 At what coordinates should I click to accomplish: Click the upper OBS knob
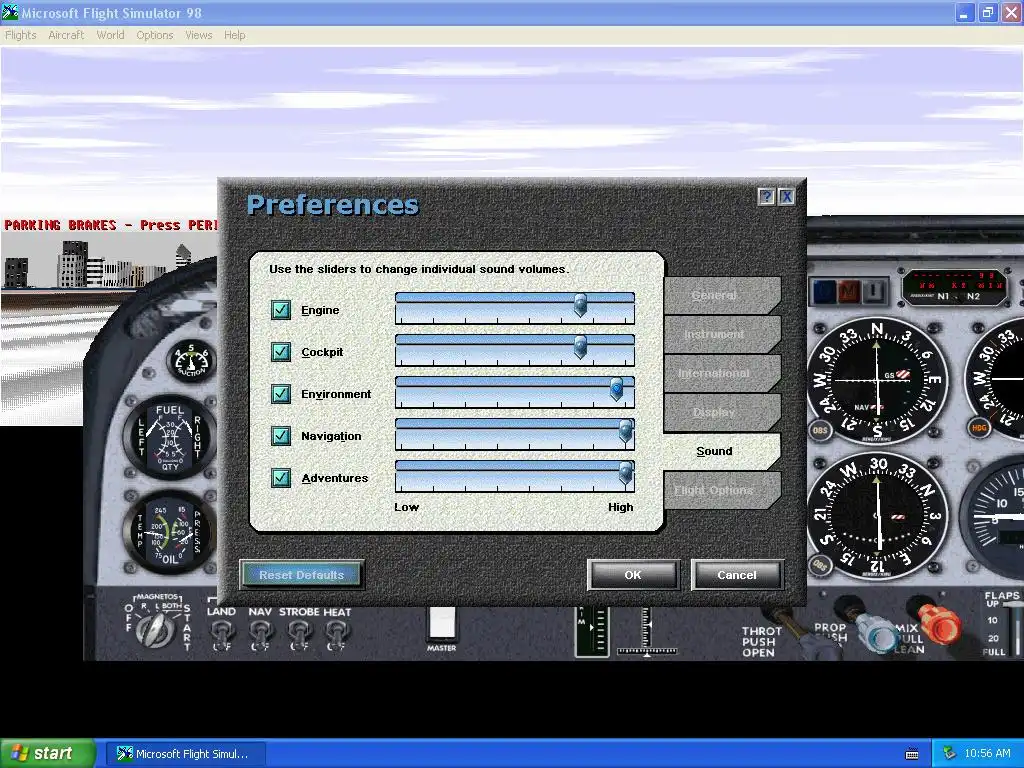pyautogui.click(x=820, y=430)
